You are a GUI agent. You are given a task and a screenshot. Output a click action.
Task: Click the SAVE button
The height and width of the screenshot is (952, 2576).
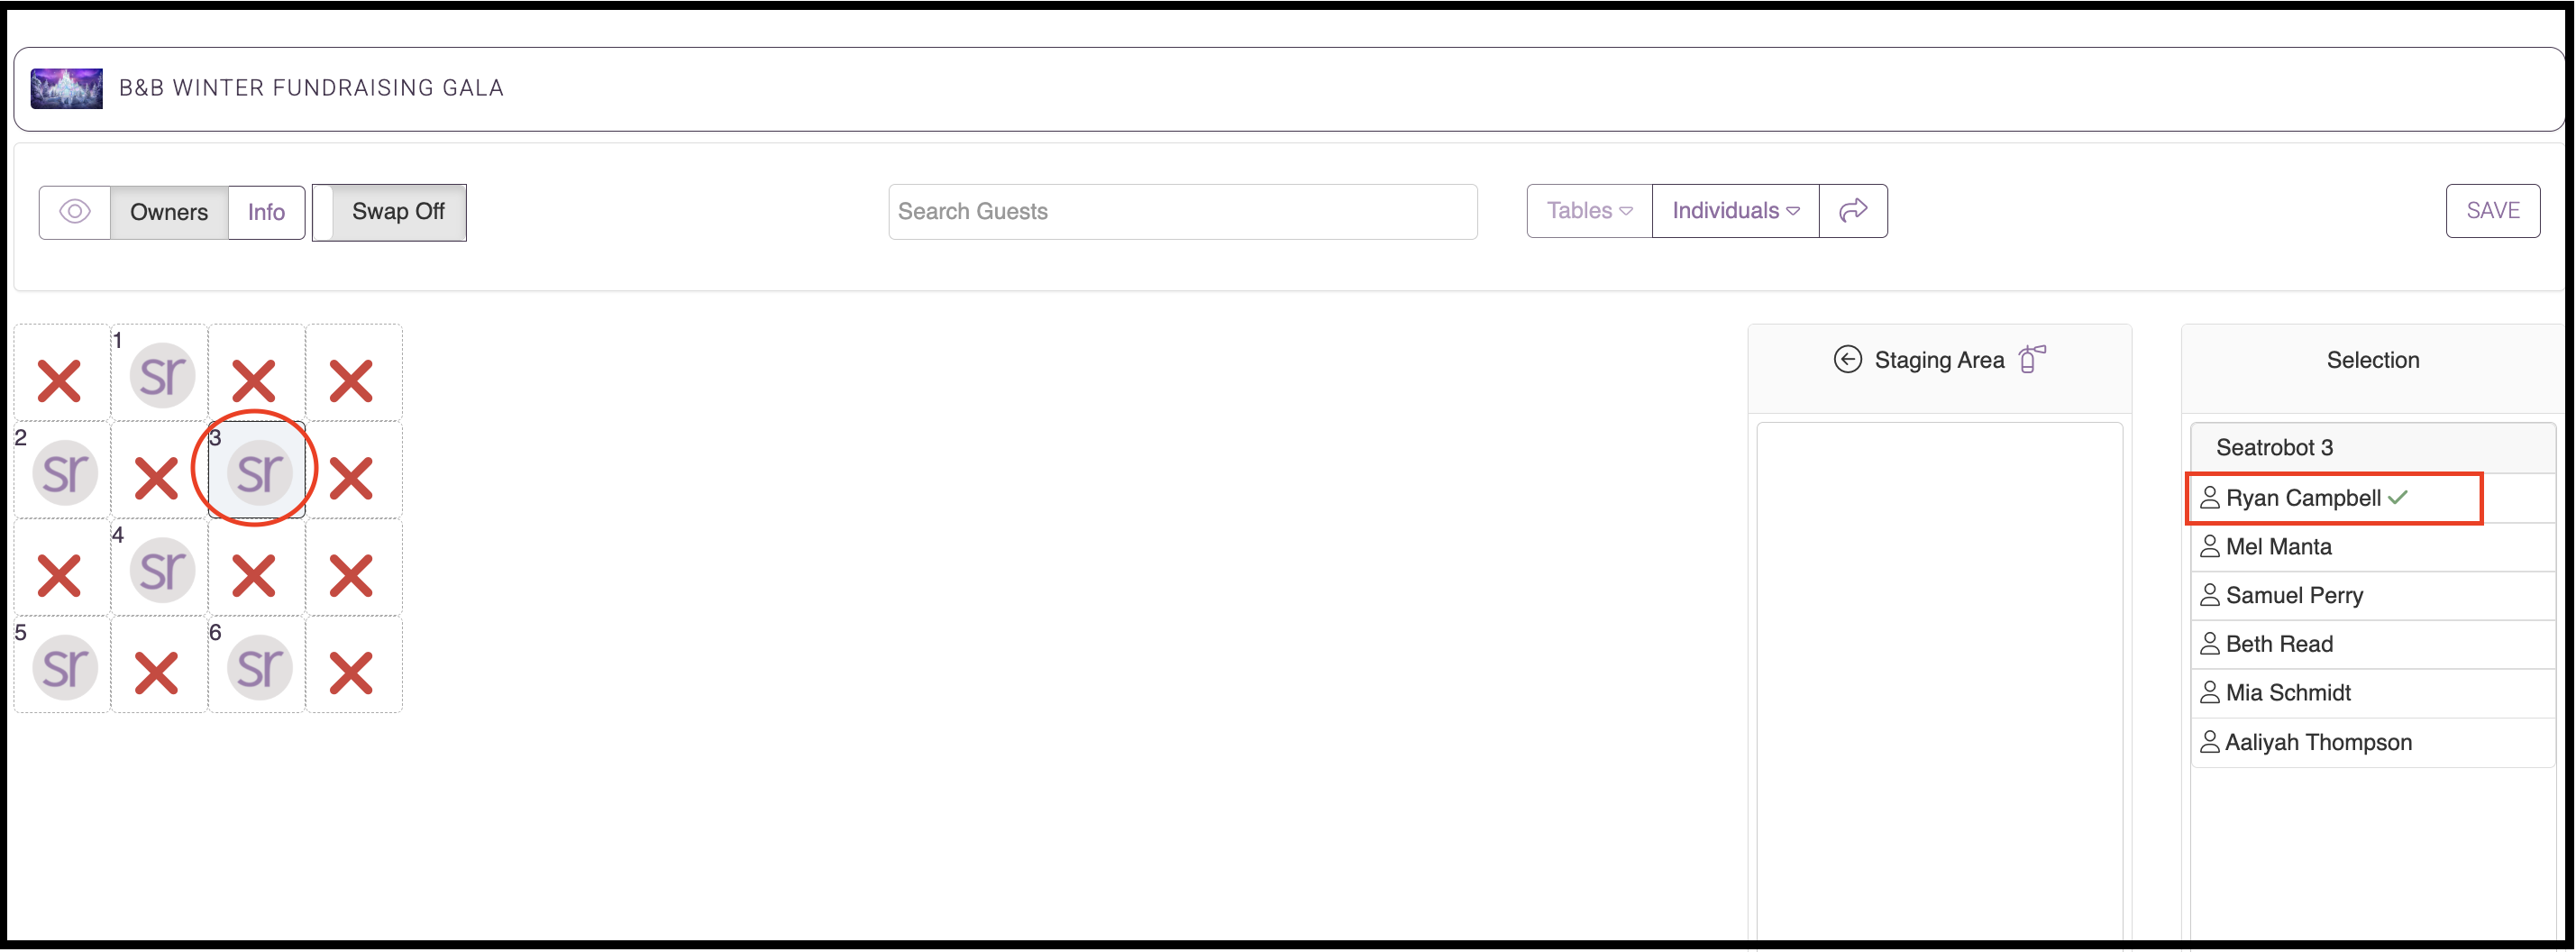[x=2492, y=211]
